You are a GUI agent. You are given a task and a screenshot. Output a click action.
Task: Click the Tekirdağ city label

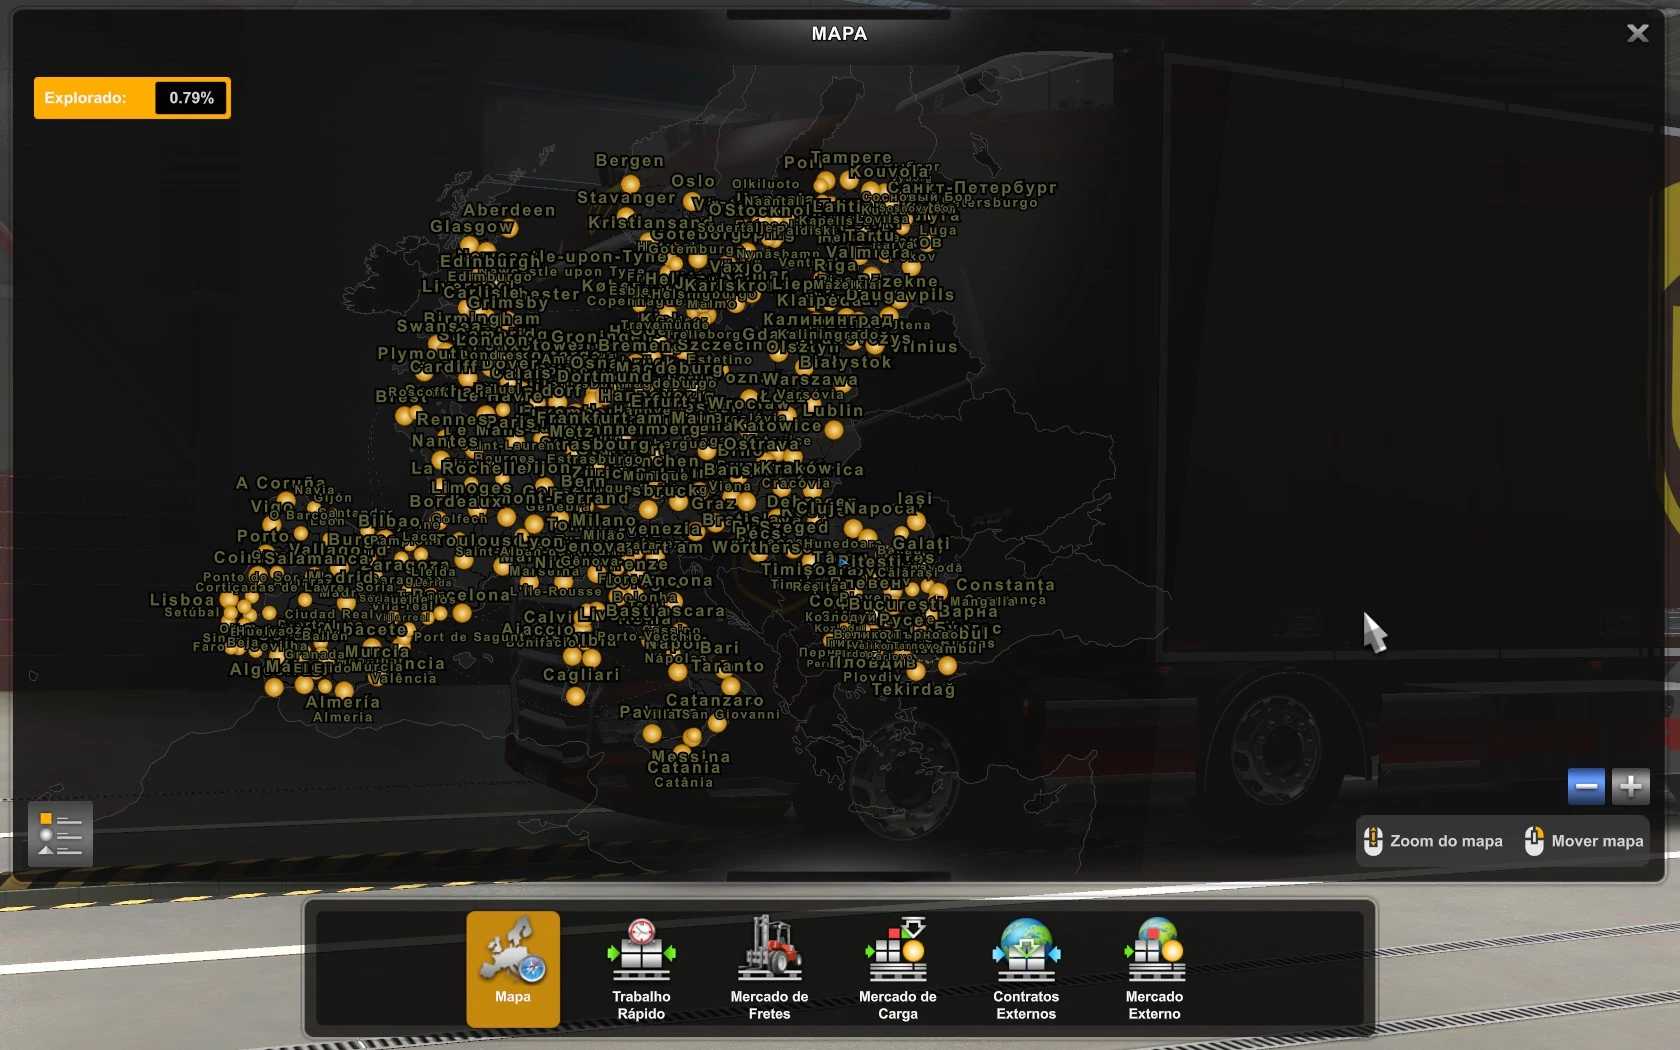(913, 689)
